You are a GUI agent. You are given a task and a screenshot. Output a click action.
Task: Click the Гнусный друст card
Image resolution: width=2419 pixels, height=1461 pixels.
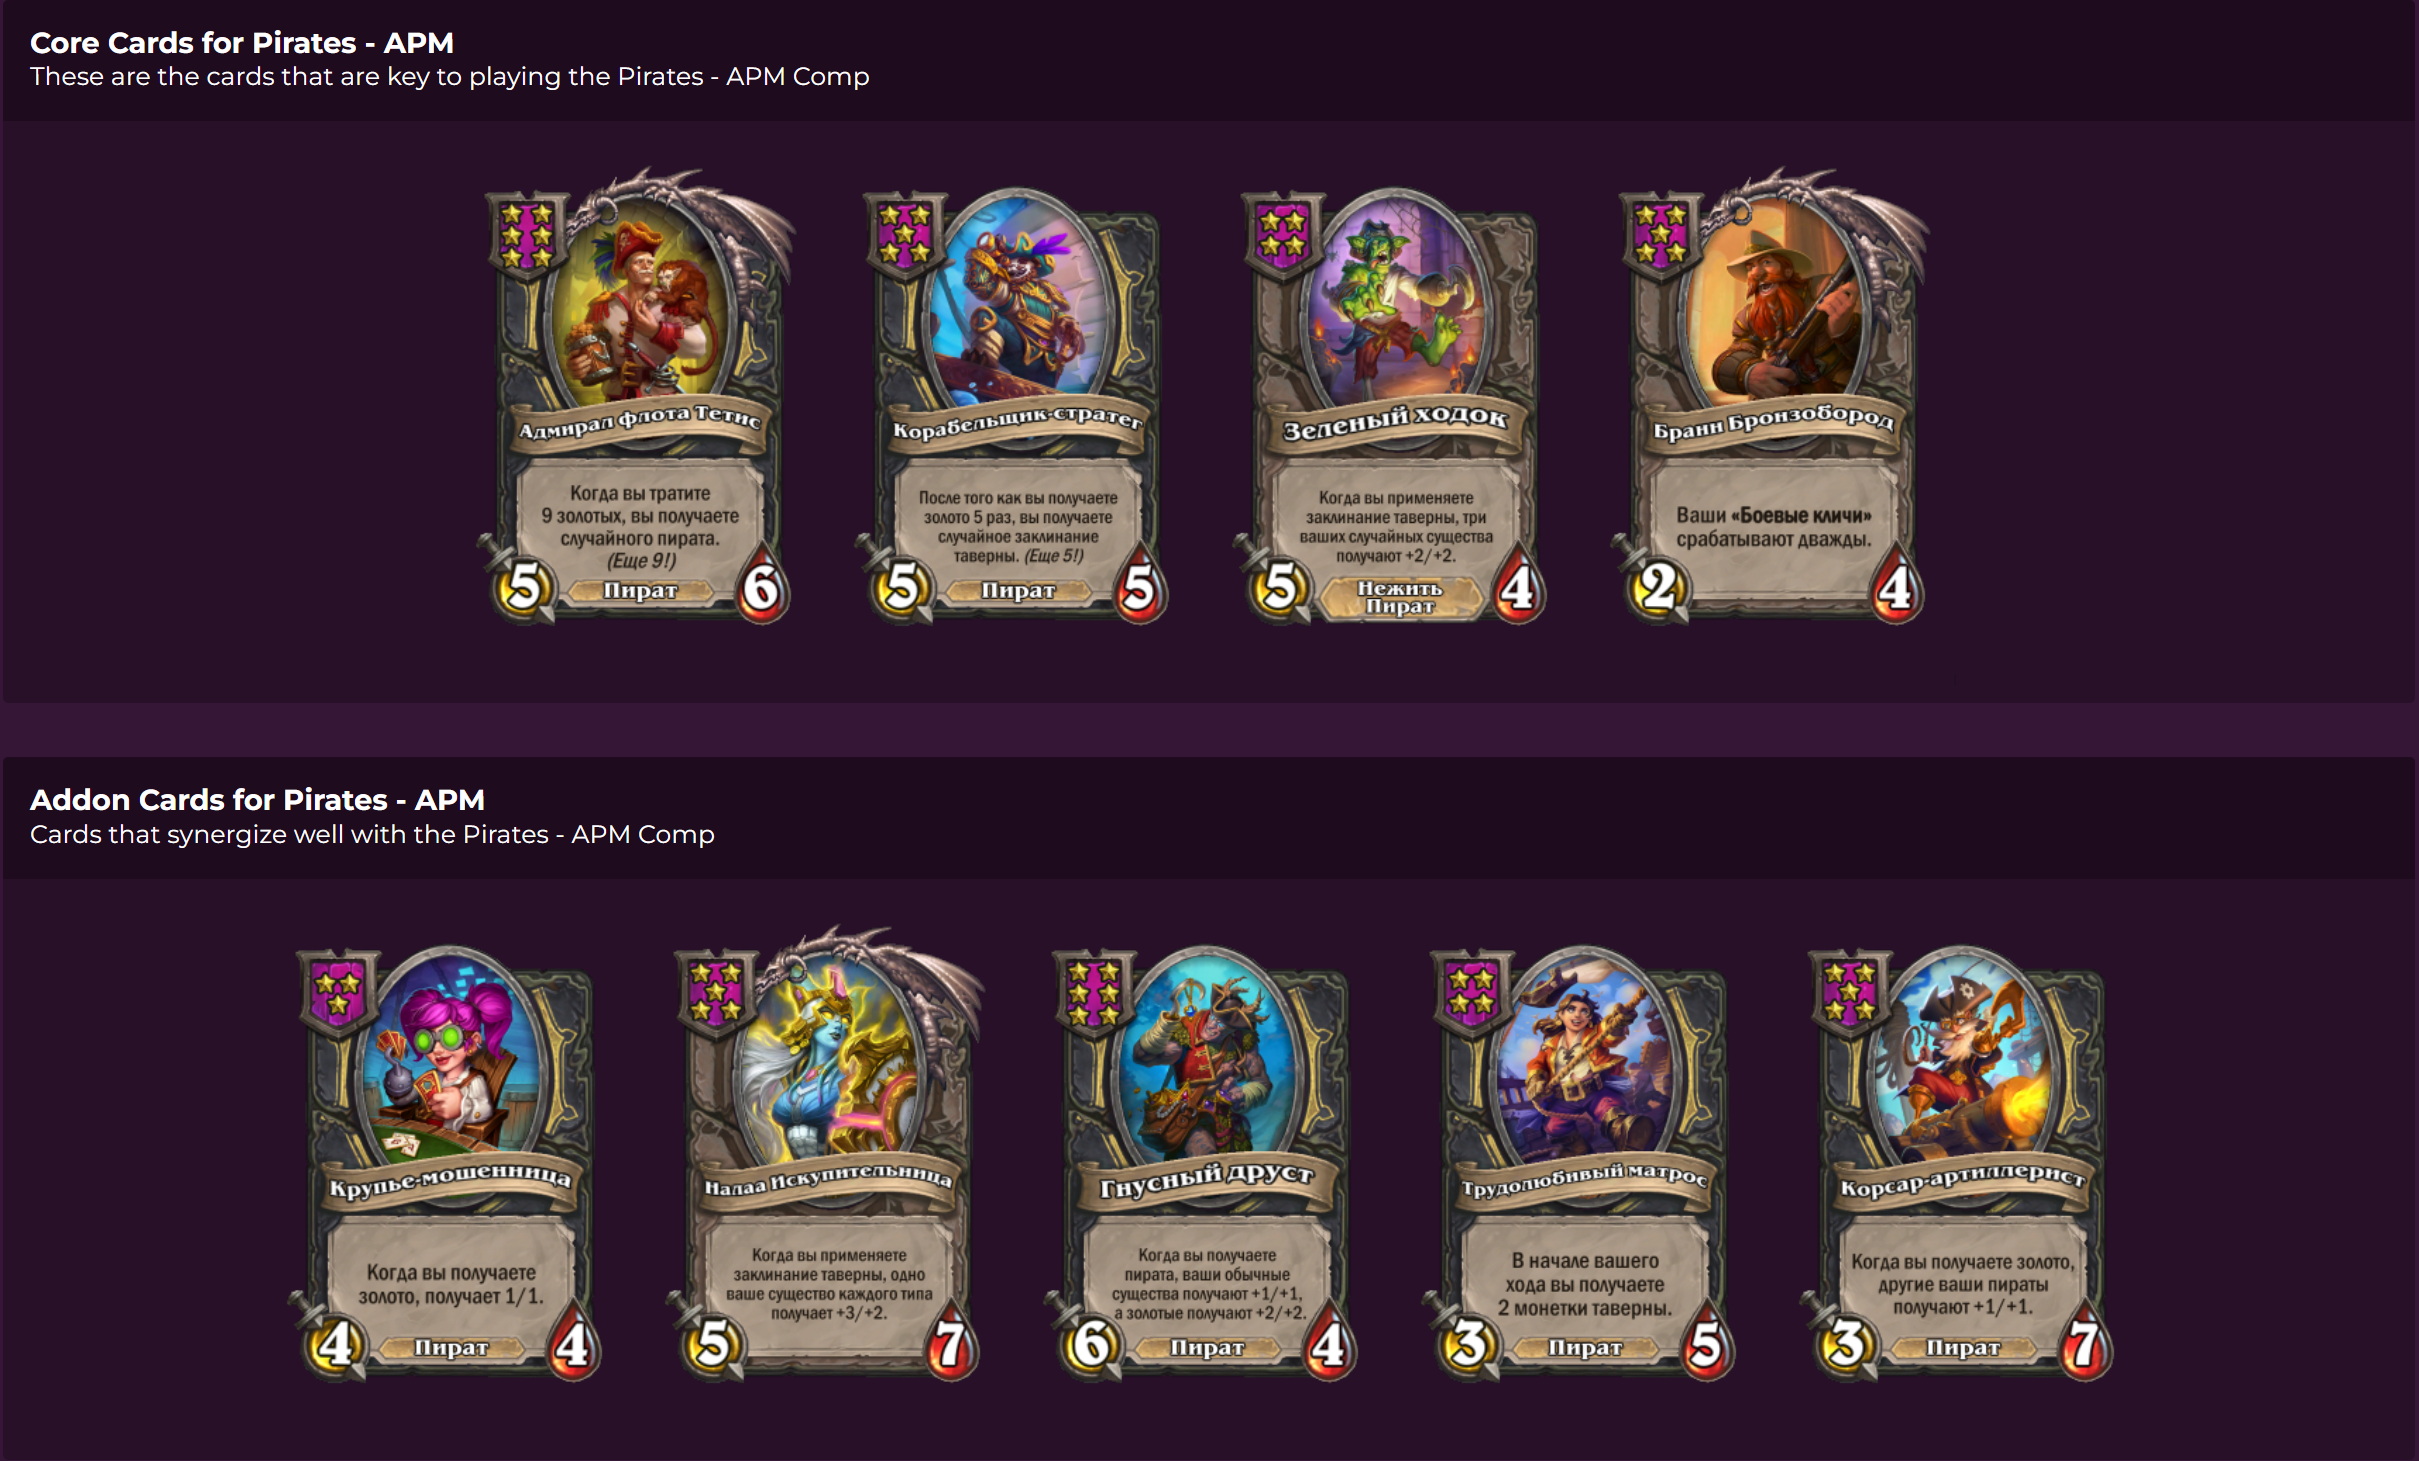[x=1205, y=1163]
